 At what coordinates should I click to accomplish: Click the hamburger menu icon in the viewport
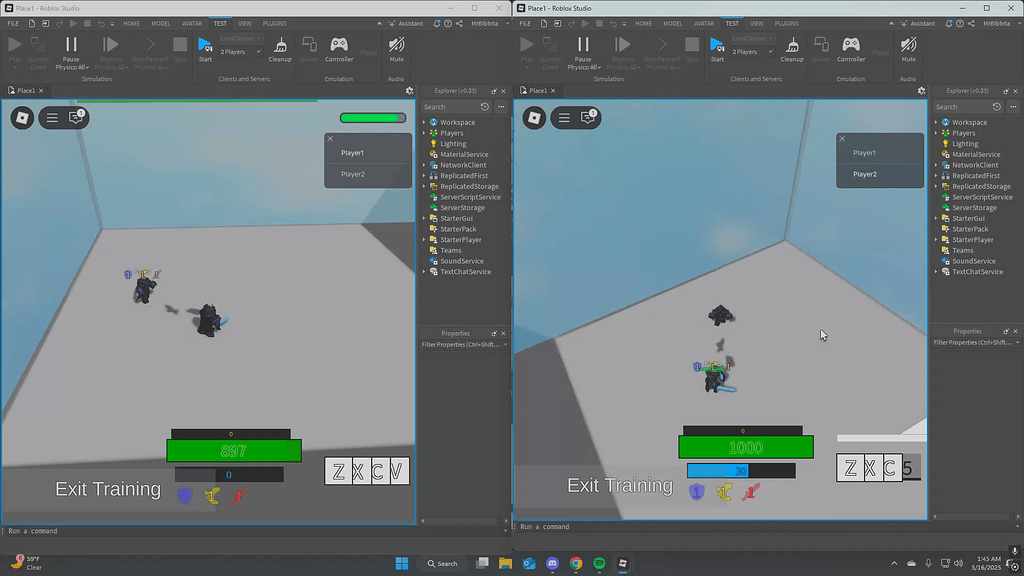51,117
